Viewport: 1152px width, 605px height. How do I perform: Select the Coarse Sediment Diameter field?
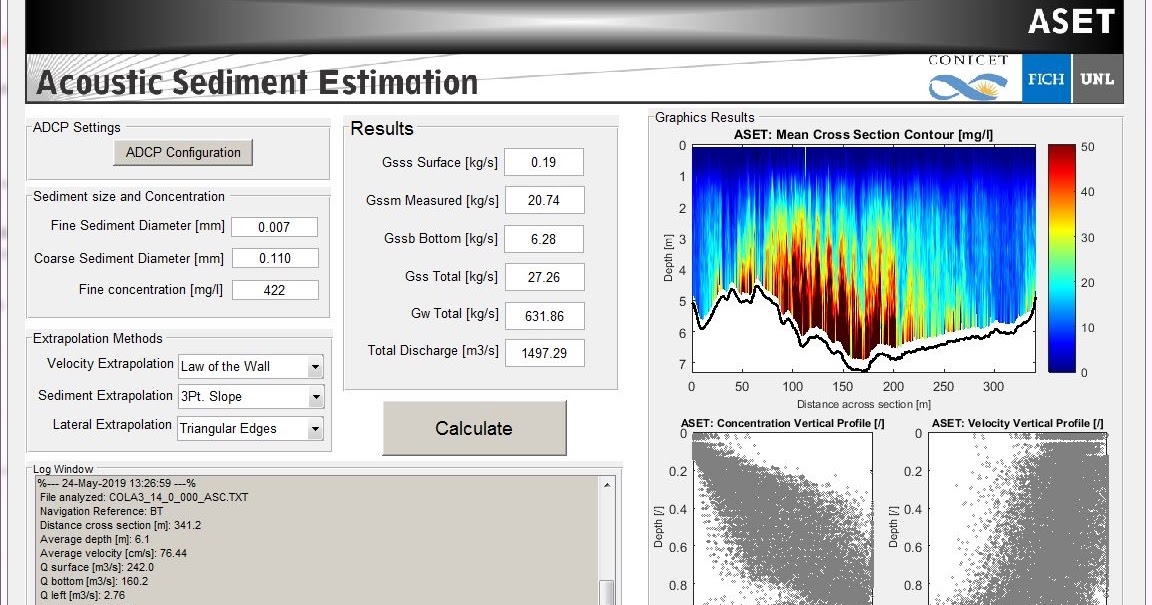pos(274,258)
